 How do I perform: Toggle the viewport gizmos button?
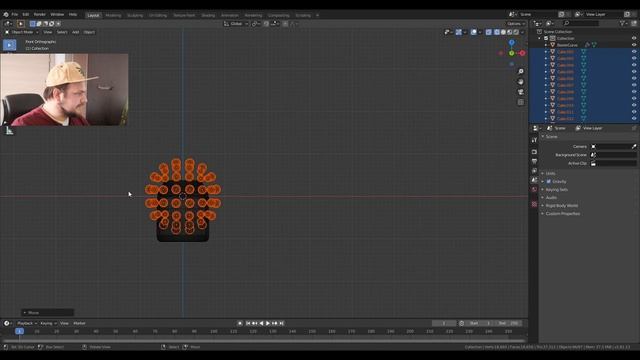click(459, 32)
